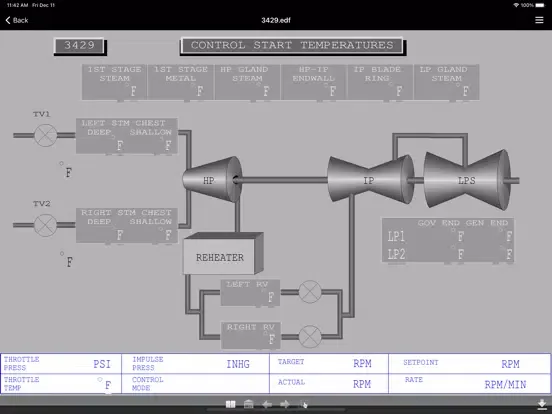Click the Left RV valve symbol
This screenshot has height=414, width=552.
pos(310,292)
